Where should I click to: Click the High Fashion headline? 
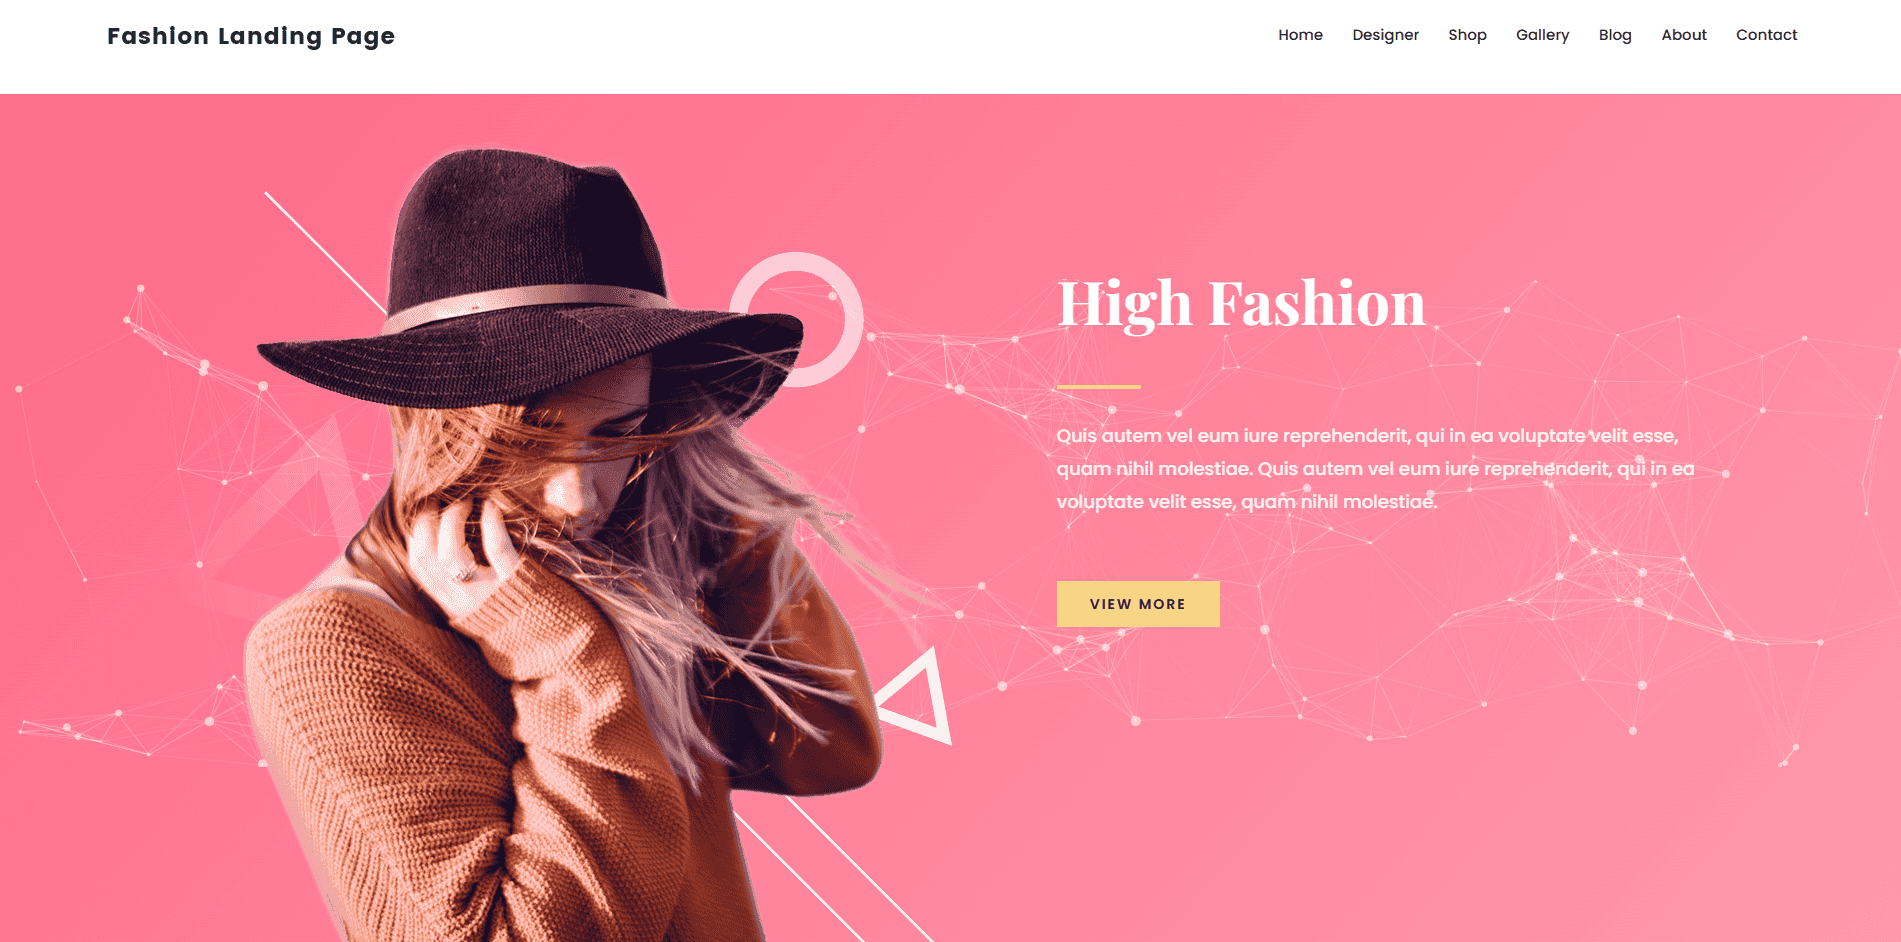(x=1241, y=304)
